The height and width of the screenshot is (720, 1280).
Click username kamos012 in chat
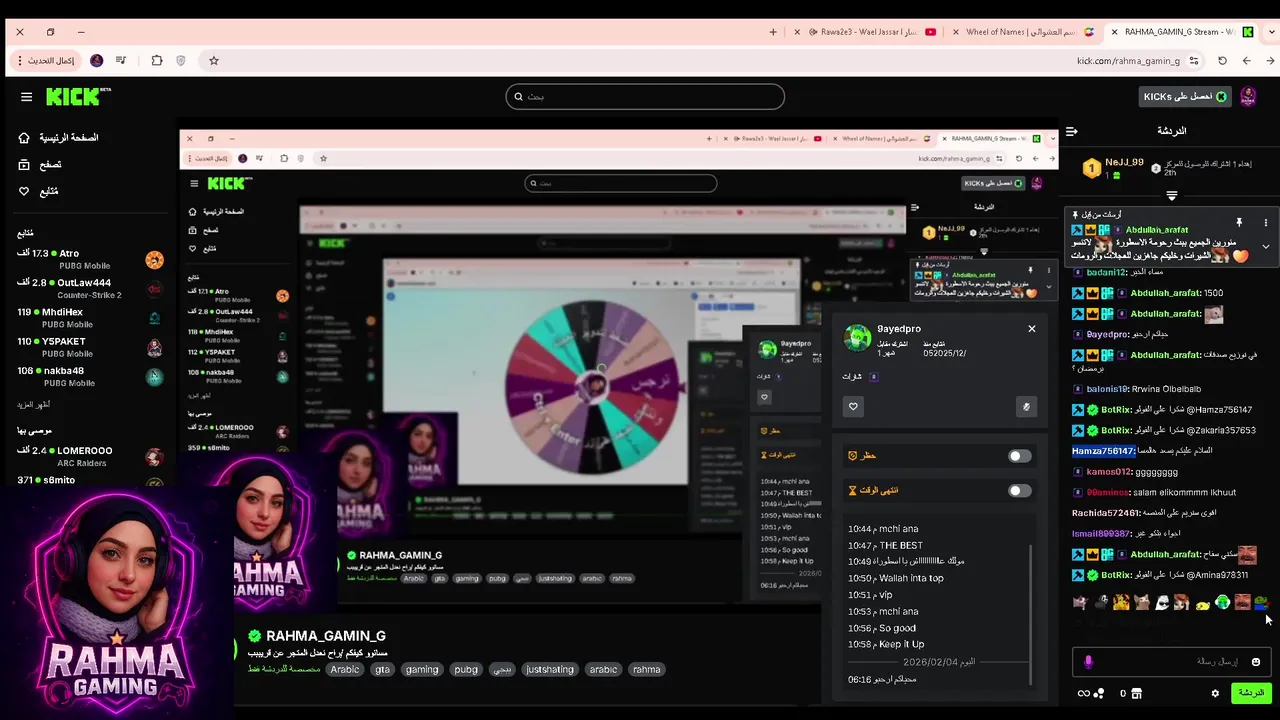click(x=1109, y=472)
